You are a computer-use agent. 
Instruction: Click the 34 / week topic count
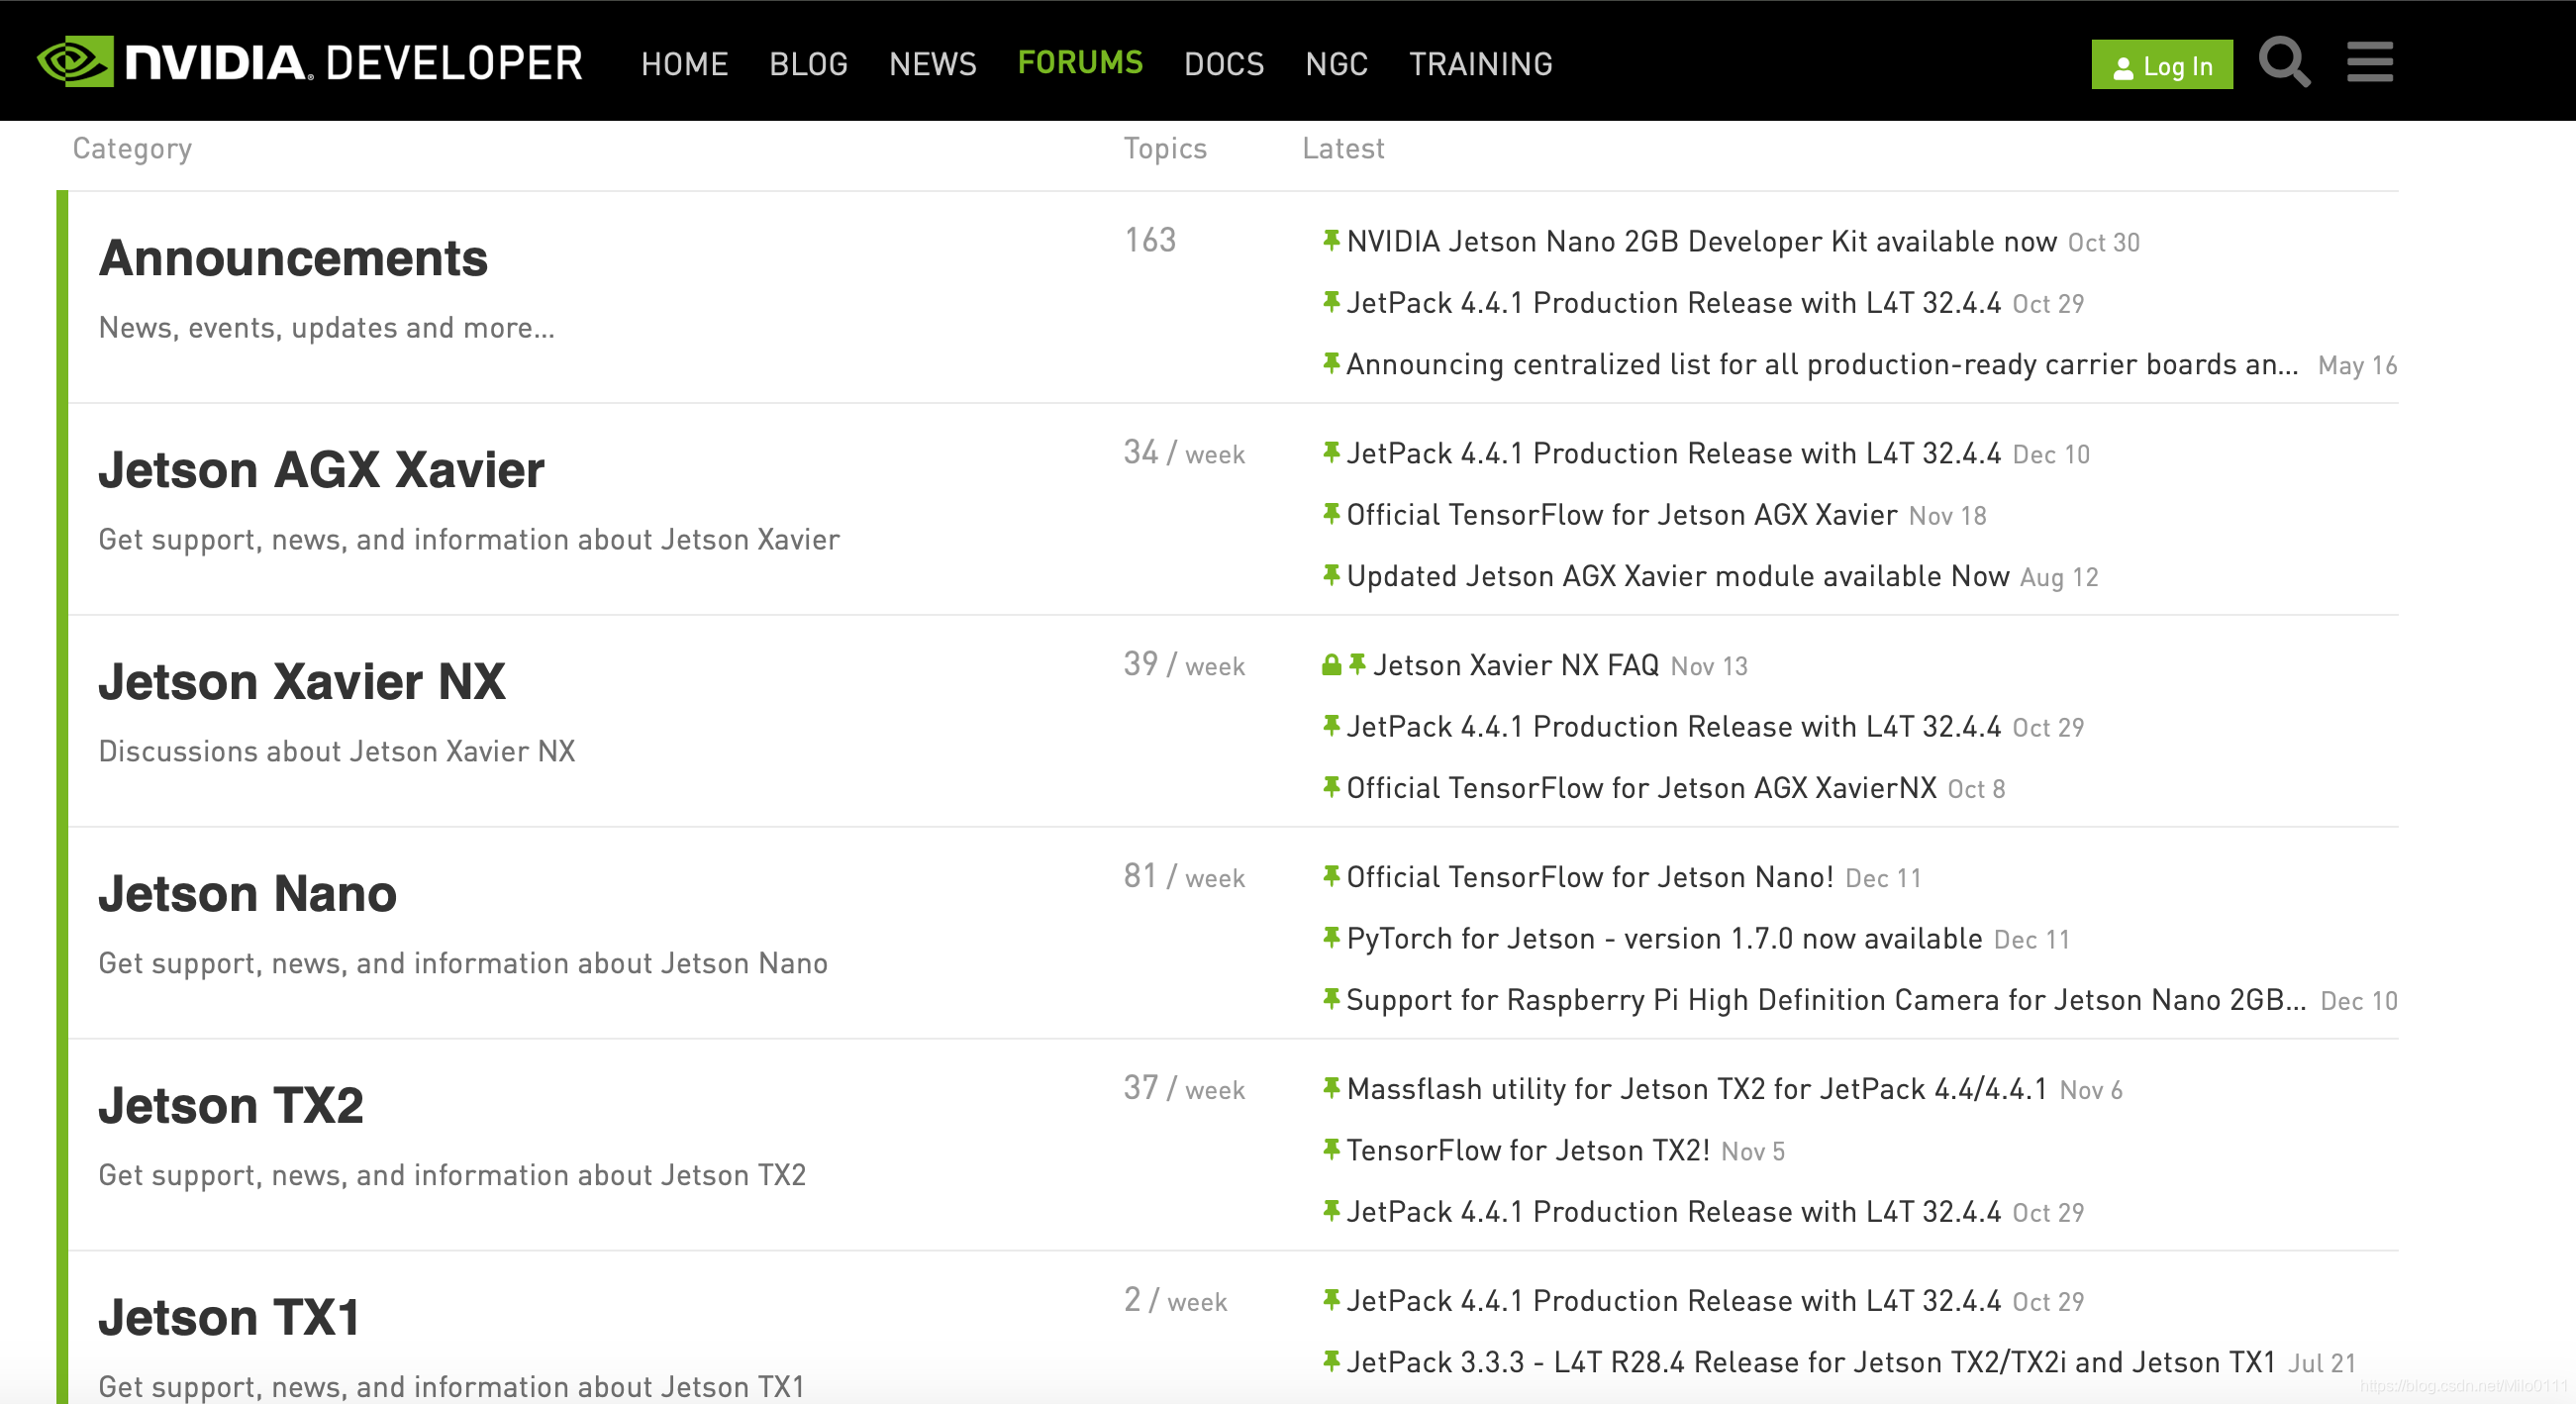[x=1184, y=453]
